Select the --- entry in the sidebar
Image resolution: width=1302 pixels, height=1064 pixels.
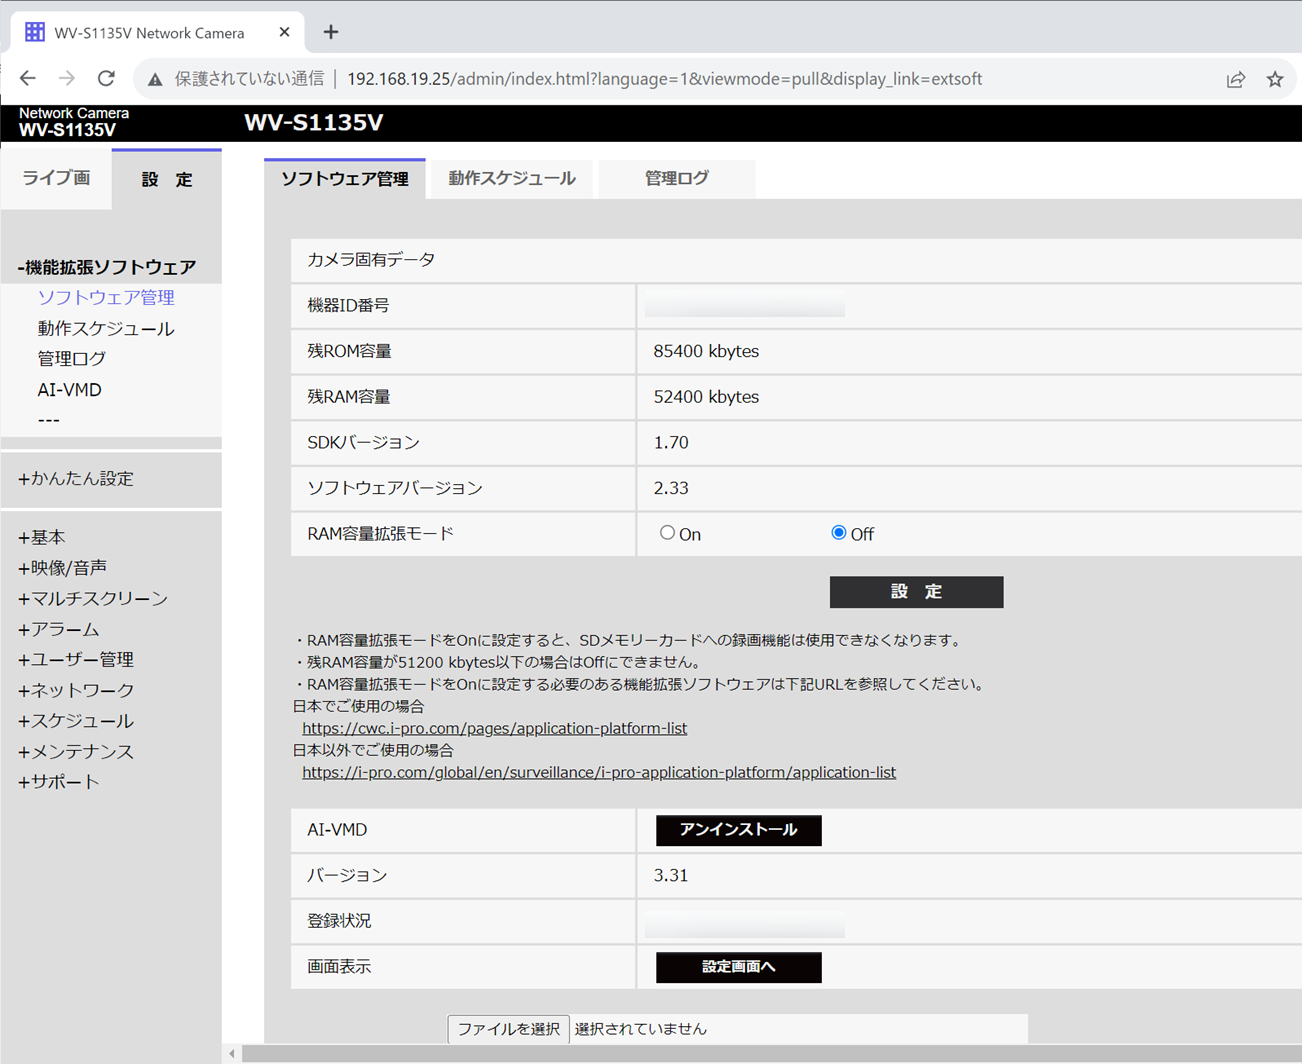[49, 420]
